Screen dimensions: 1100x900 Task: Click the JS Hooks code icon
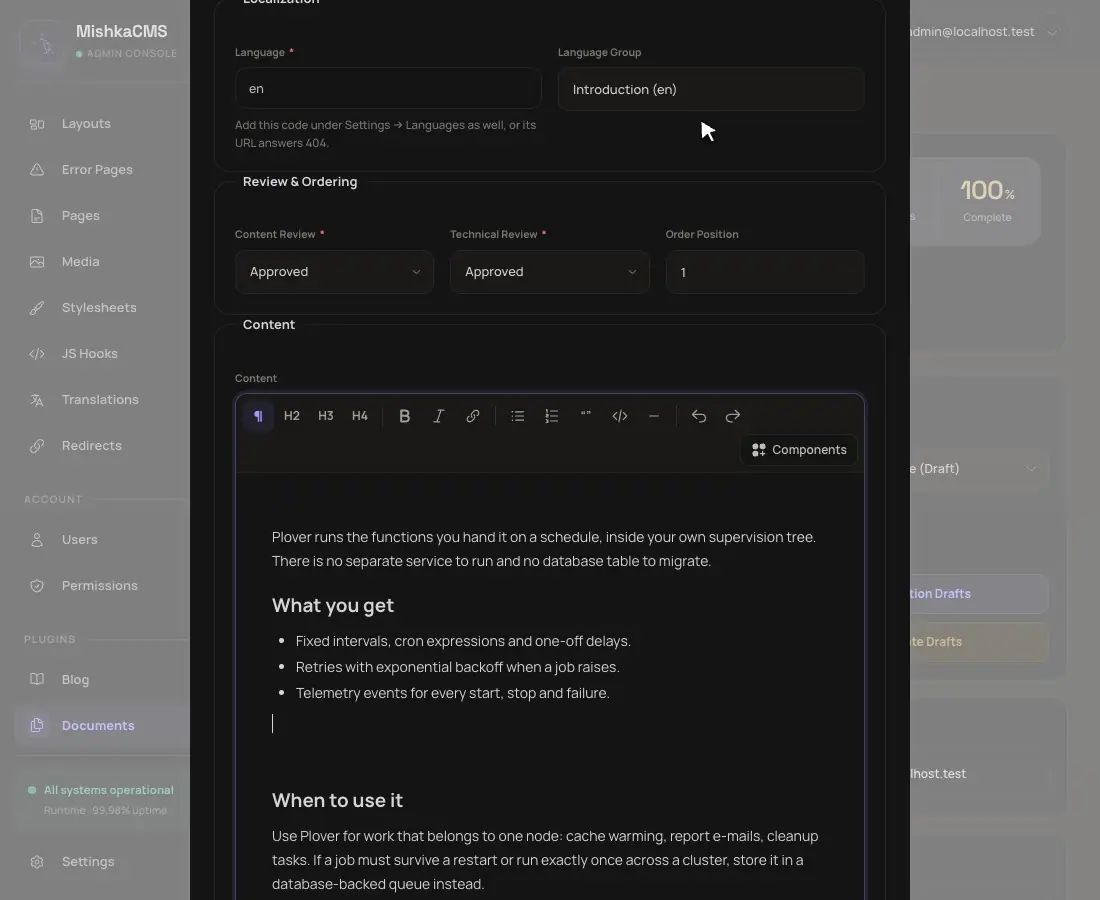coord(37,354)
